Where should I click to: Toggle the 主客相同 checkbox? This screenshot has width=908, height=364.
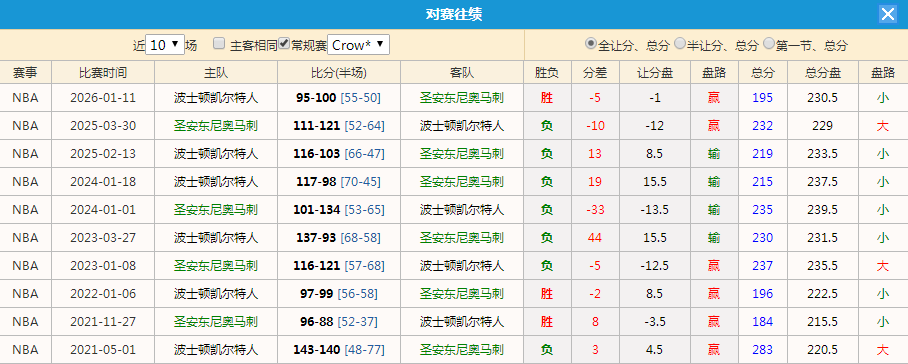(x=219, y=43)
